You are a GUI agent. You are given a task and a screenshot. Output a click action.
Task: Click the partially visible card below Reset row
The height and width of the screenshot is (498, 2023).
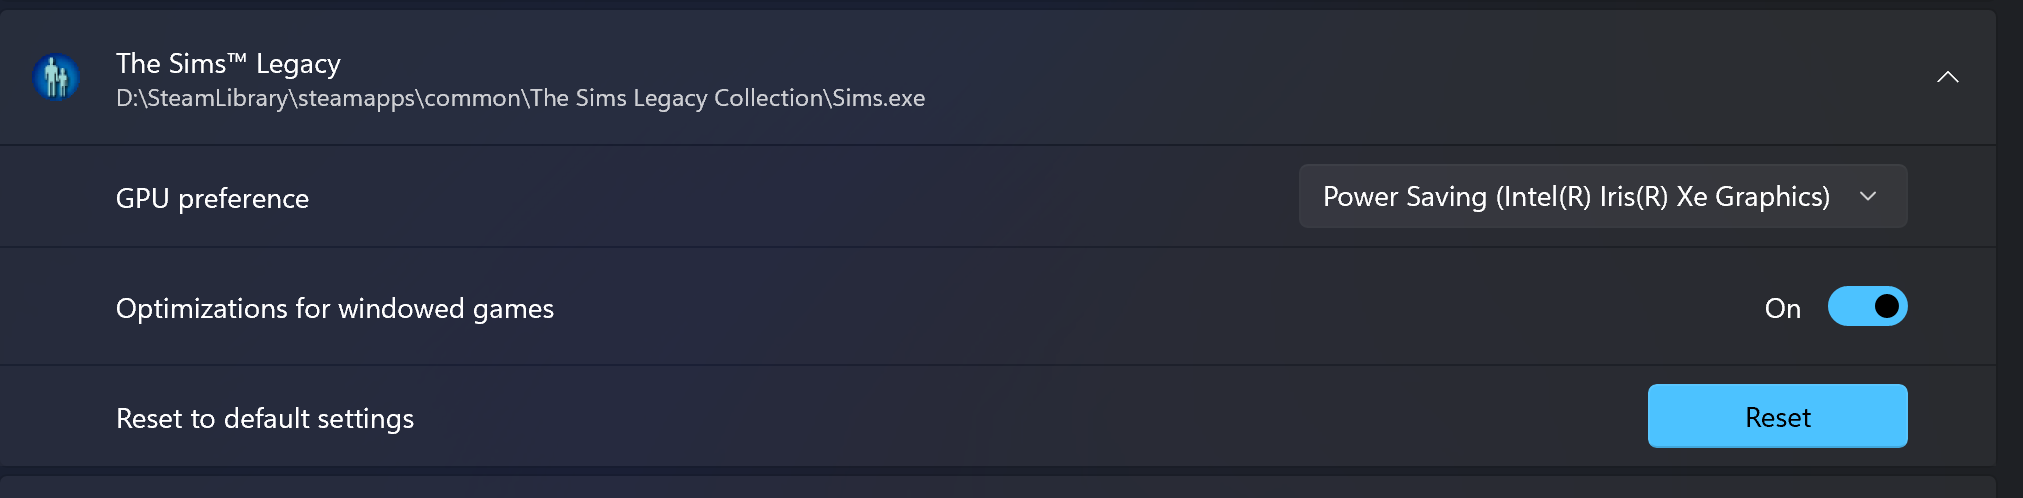(x=998, y=487)
